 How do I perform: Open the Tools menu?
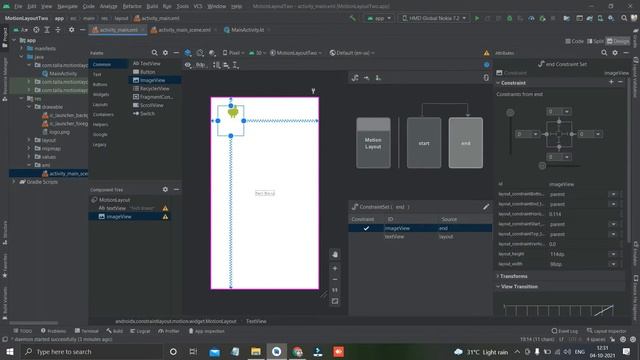click(x=182, y=6)
